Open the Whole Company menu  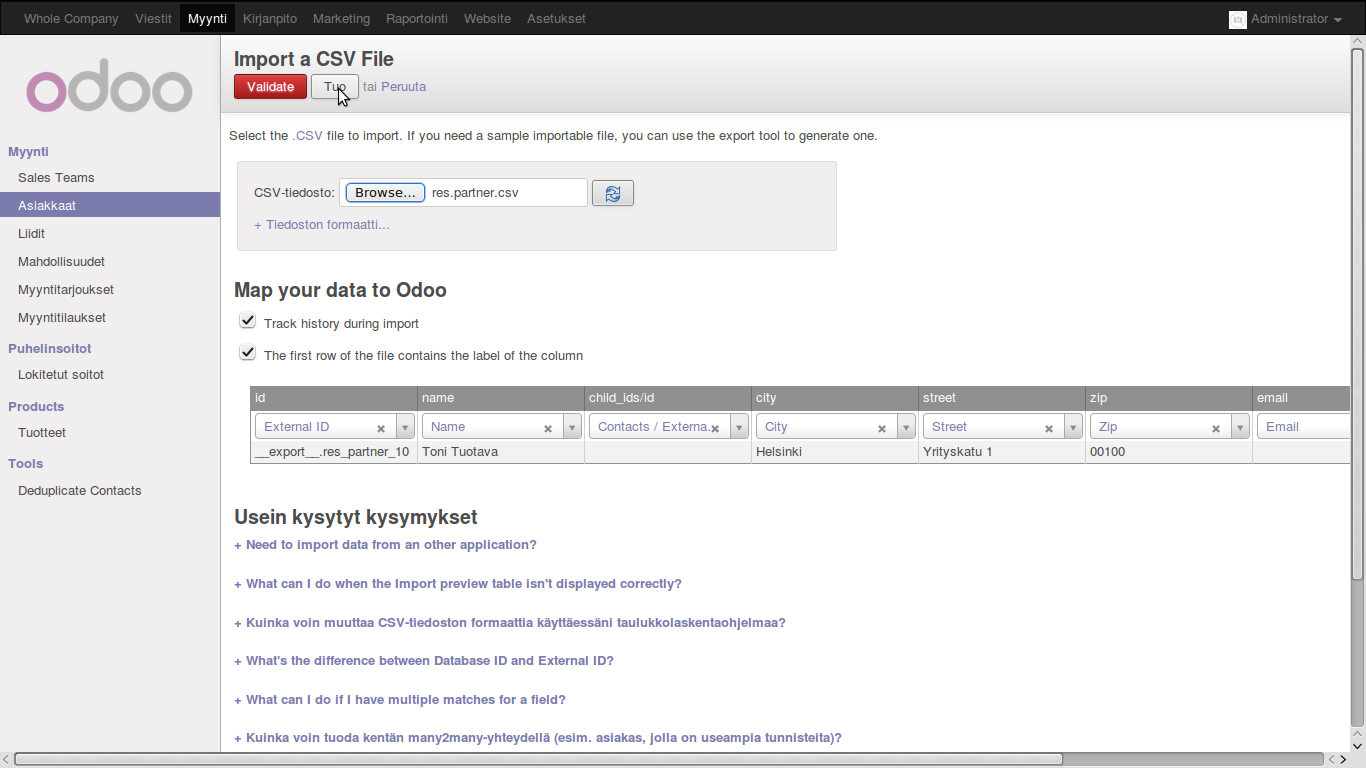pos(71,19)
